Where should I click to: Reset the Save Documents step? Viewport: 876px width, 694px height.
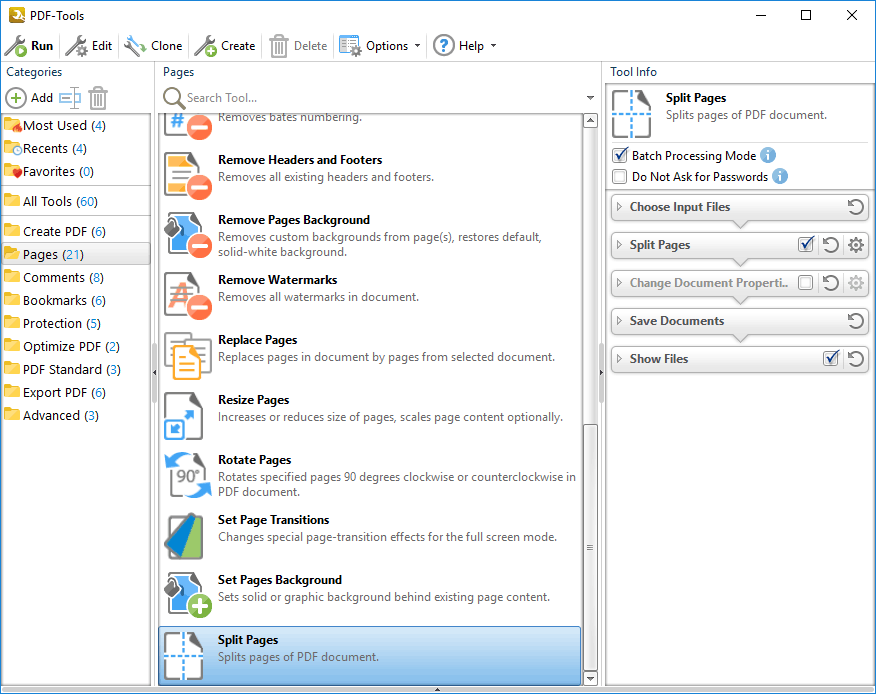(x=855, y=321)
